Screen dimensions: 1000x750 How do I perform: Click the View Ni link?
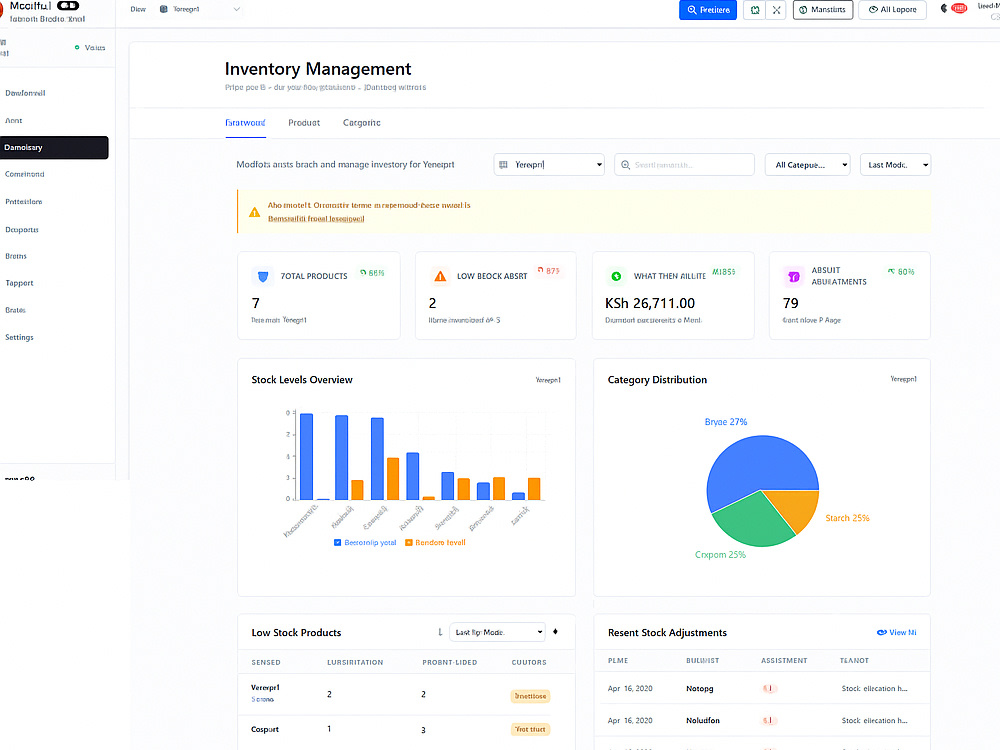(x=896, y=633)
